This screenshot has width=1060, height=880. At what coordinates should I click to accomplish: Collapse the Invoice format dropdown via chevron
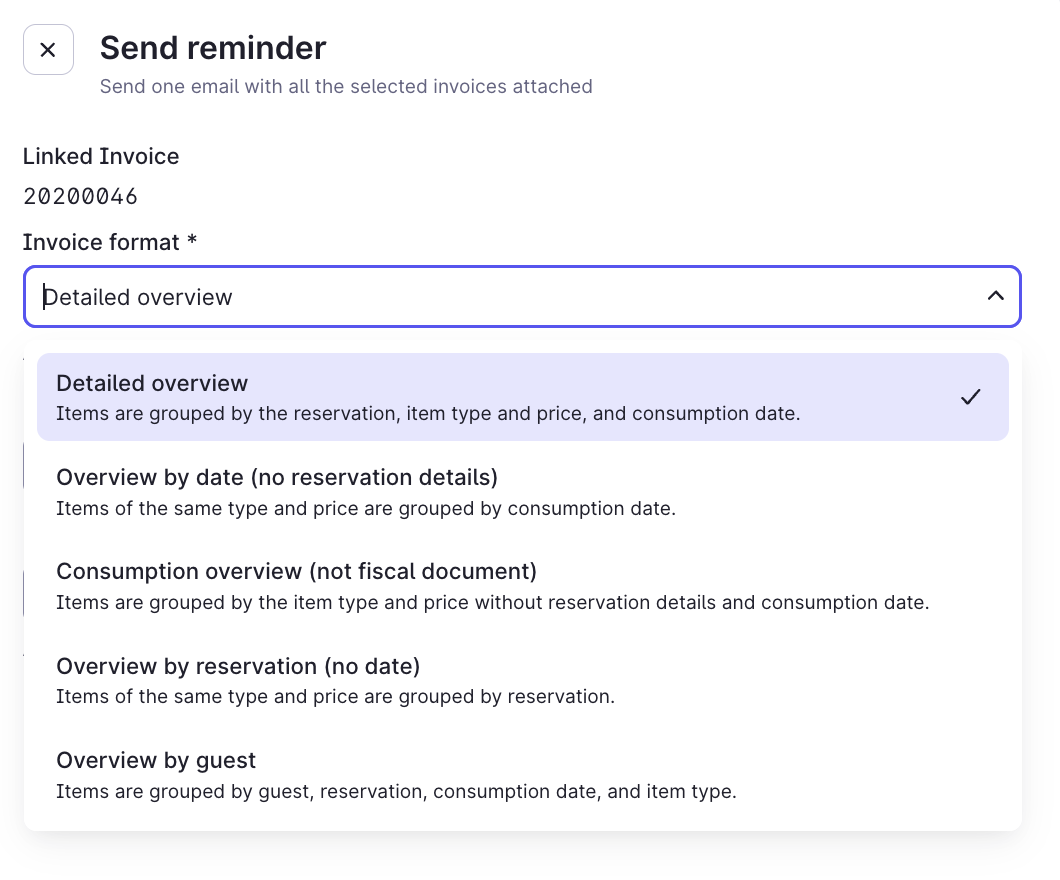tap(995, 296)
